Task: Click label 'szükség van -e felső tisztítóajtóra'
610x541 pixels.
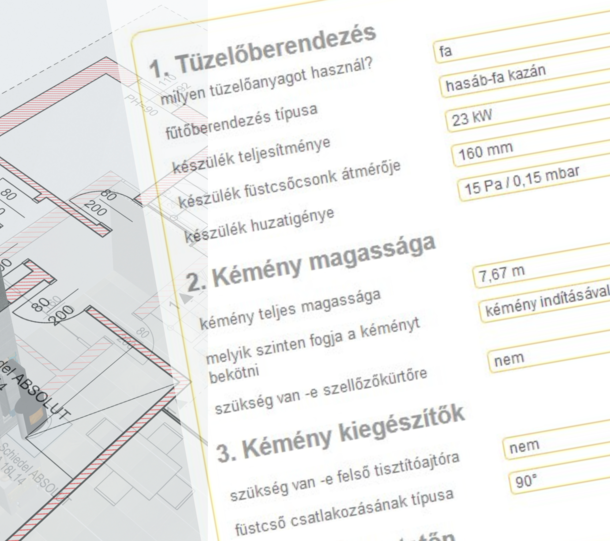Action: pyautogui.click(x=345, y=477)
